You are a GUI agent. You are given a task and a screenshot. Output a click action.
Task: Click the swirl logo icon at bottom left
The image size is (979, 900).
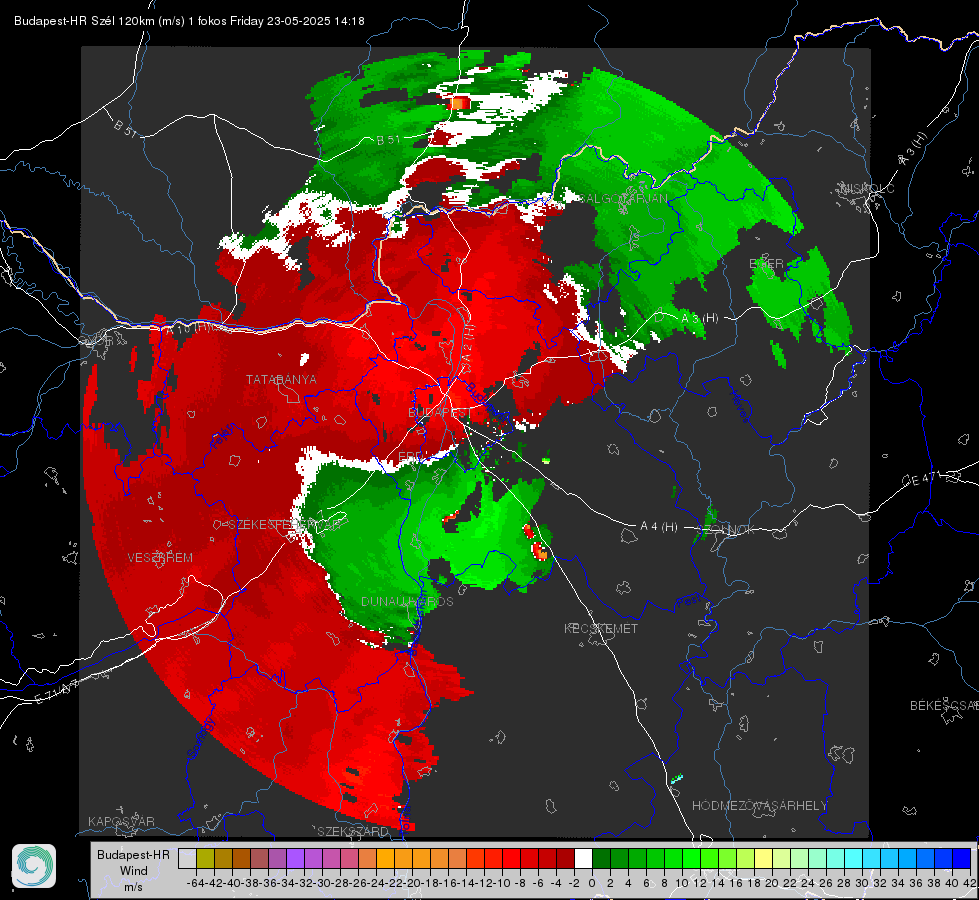point(34,866)
